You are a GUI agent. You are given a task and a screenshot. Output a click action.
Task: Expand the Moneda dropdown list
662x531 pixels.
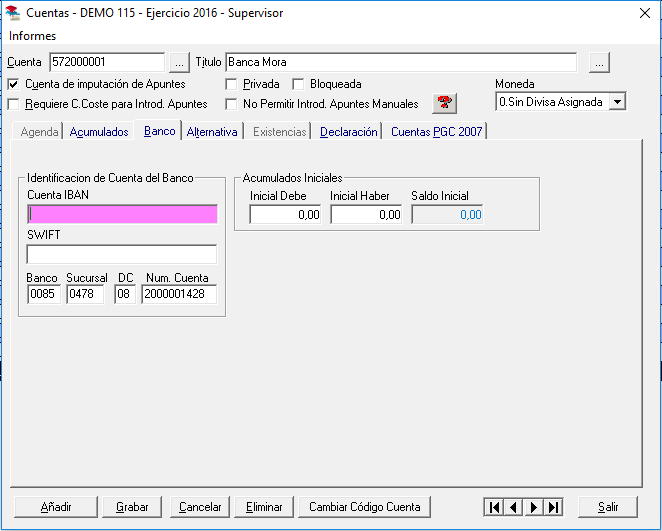pyautogui.click(x=617, y=102)
